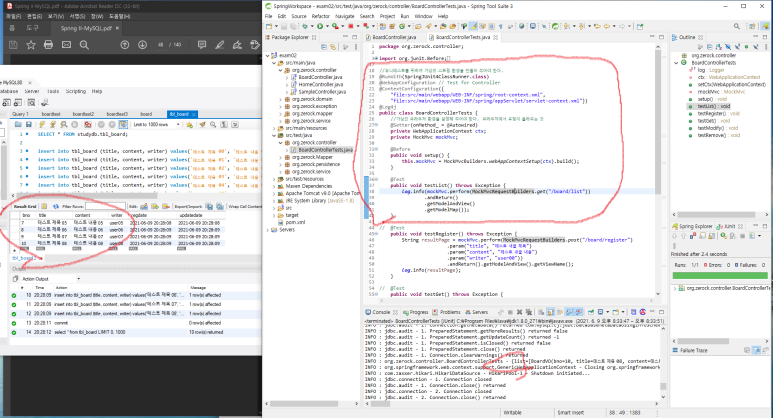Click the Spring boot dashboard green icon in toolbar
This screenshot has height=418, width=773.
click(x=555, y=26)
